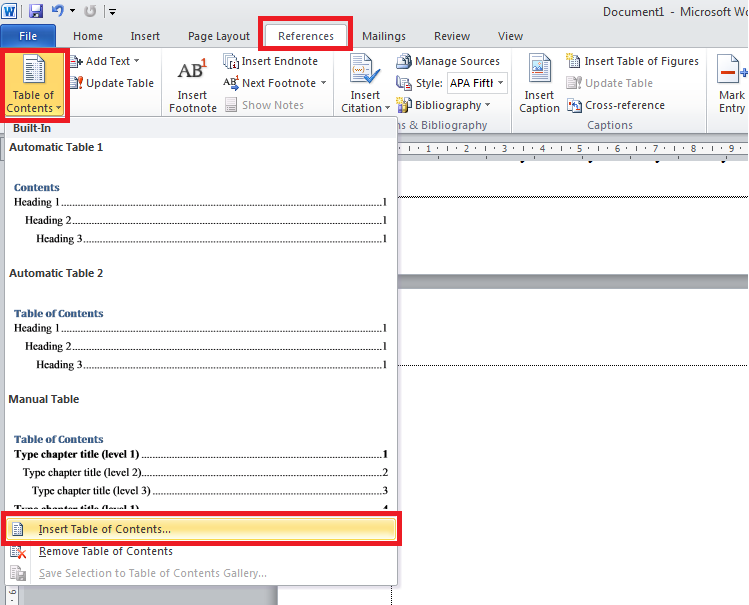Click the Insert Footnote AB icon
749x605 pixels.
[192, 70]
